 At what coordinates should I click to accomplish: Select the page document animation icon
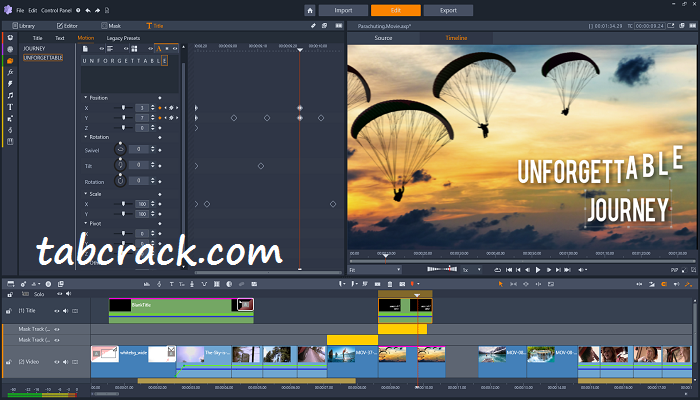(86, 49)
